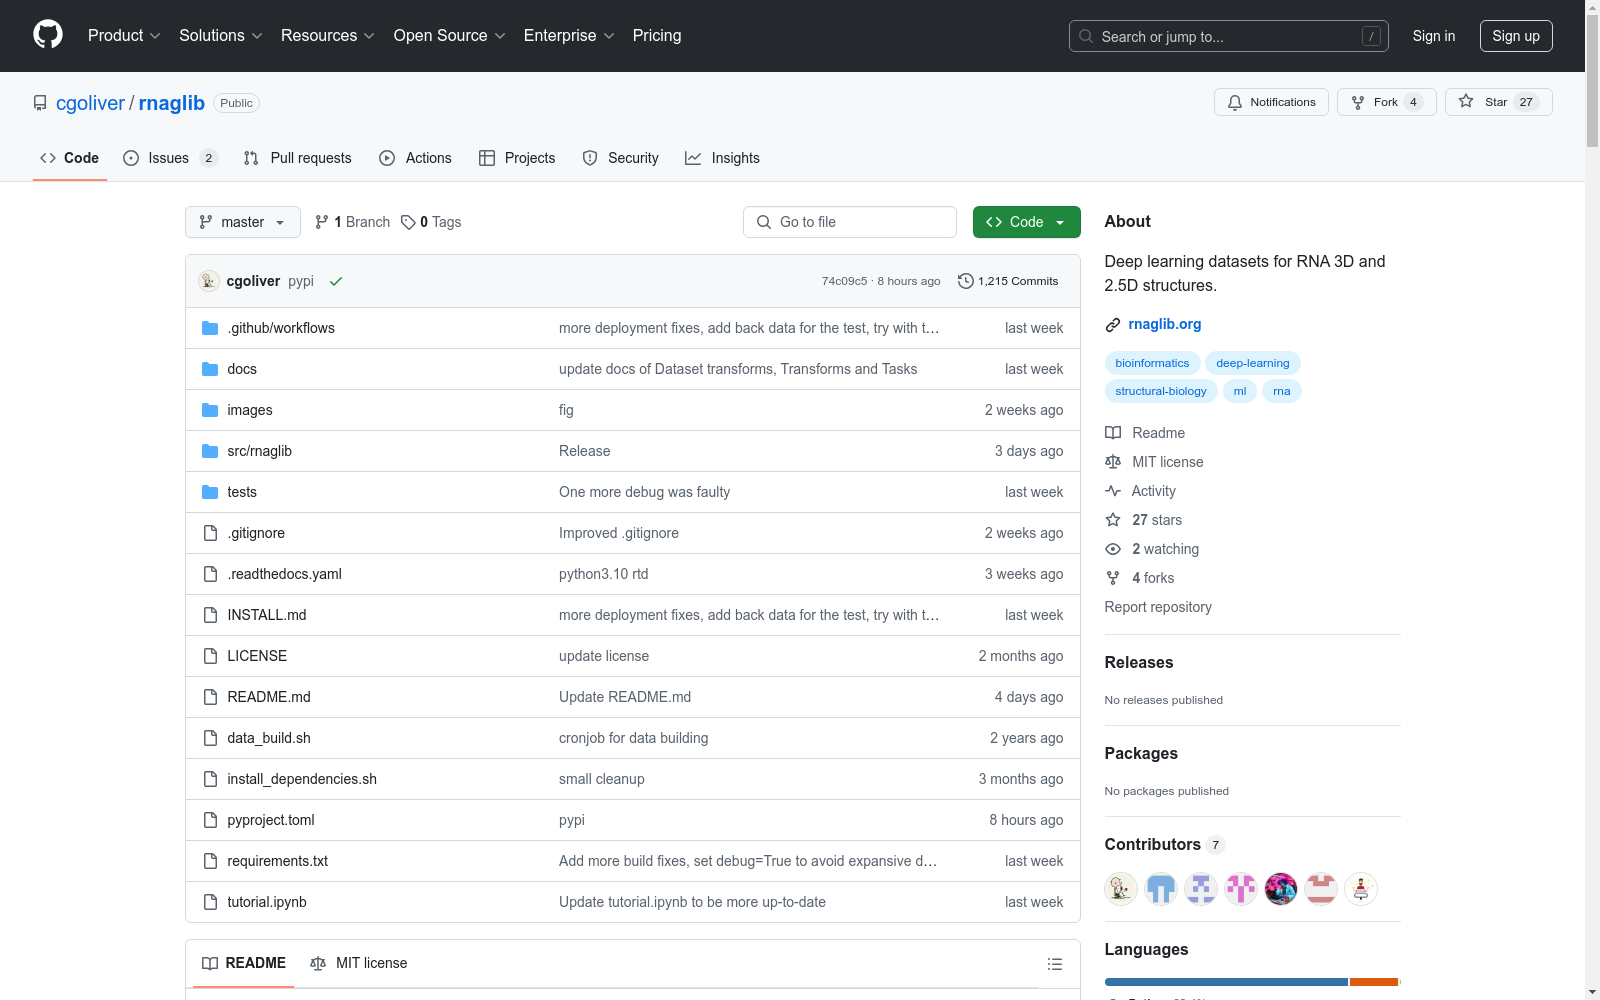This screenshot has height=1000, width=1600.
Task: Click the .github/workflows folder icon
Action: point(210,328)
